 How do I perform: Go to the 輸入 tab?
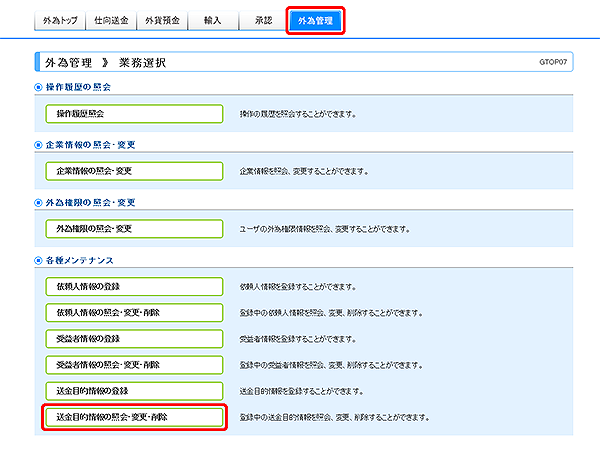coord(212,20)
